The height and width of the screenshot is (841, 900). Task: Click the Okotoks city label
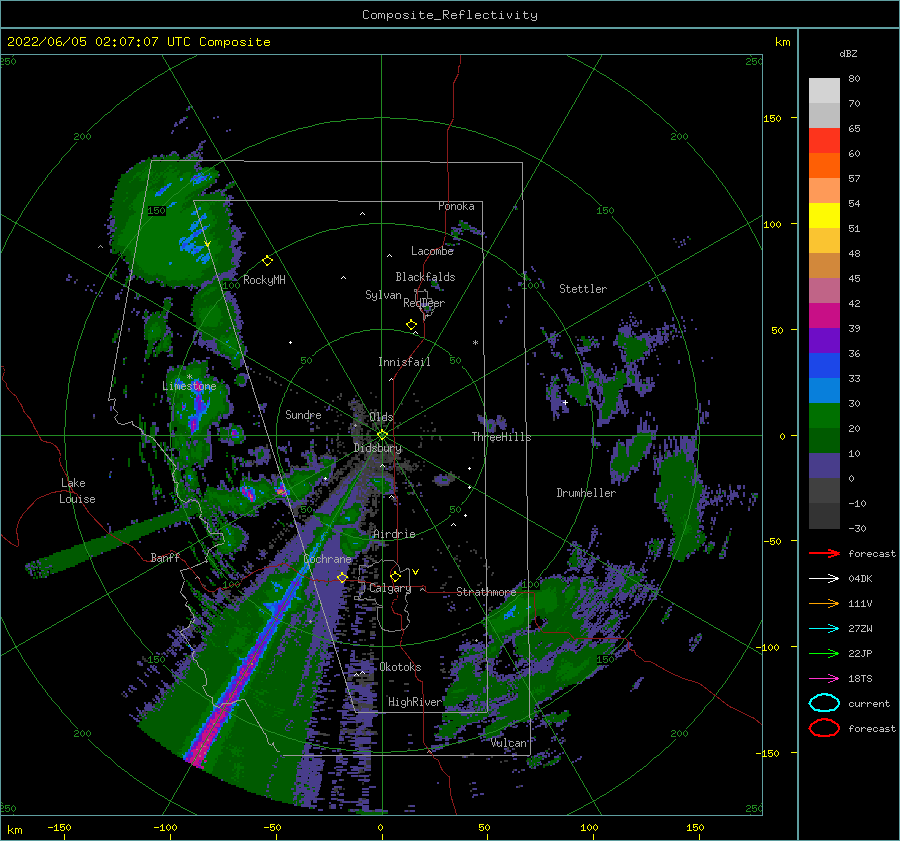pyautogui.click(x=400, y=667)
